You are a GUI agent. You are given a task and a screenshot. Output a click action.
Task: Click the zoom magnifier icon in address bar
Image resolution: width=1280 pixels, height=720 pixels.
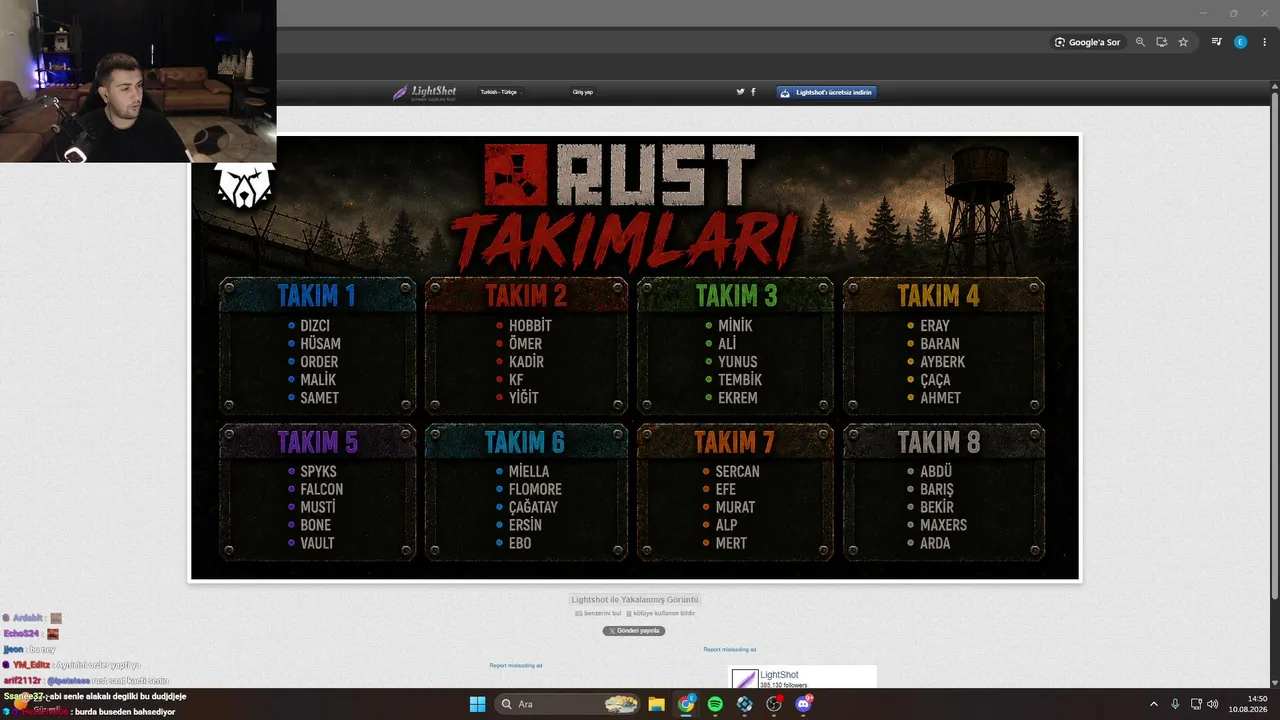coord(1140,42)
